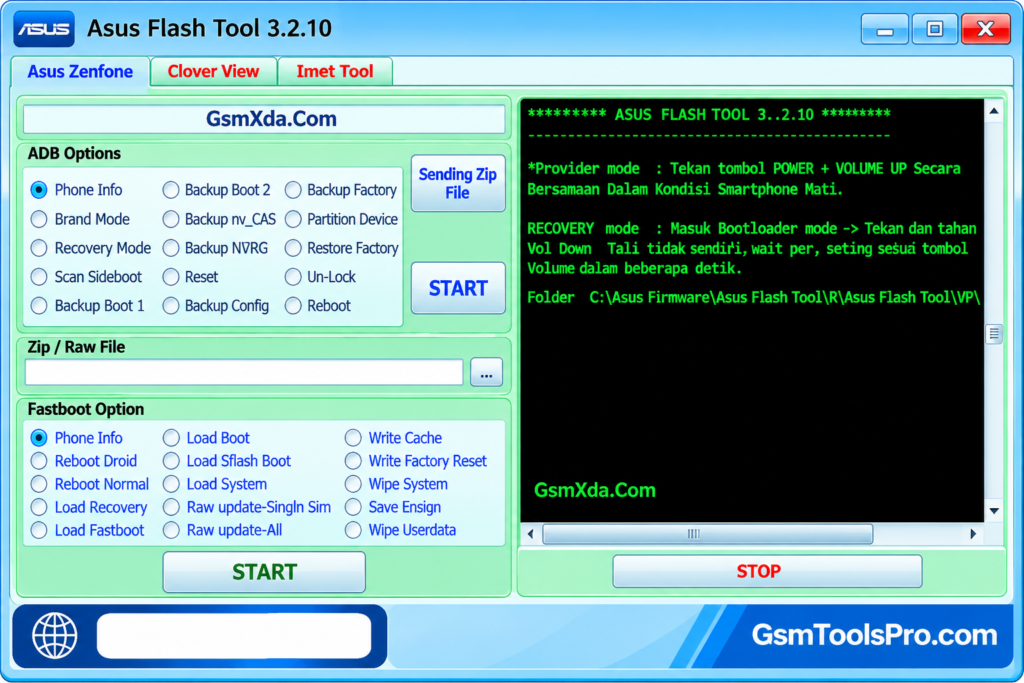
Task: Choose Backup nv_CAS option
Action: point(171,219)
